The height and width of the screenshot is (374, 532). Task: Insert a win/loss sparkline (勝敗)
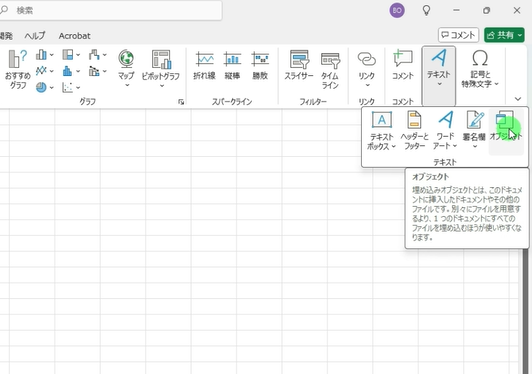coord(260,66)
